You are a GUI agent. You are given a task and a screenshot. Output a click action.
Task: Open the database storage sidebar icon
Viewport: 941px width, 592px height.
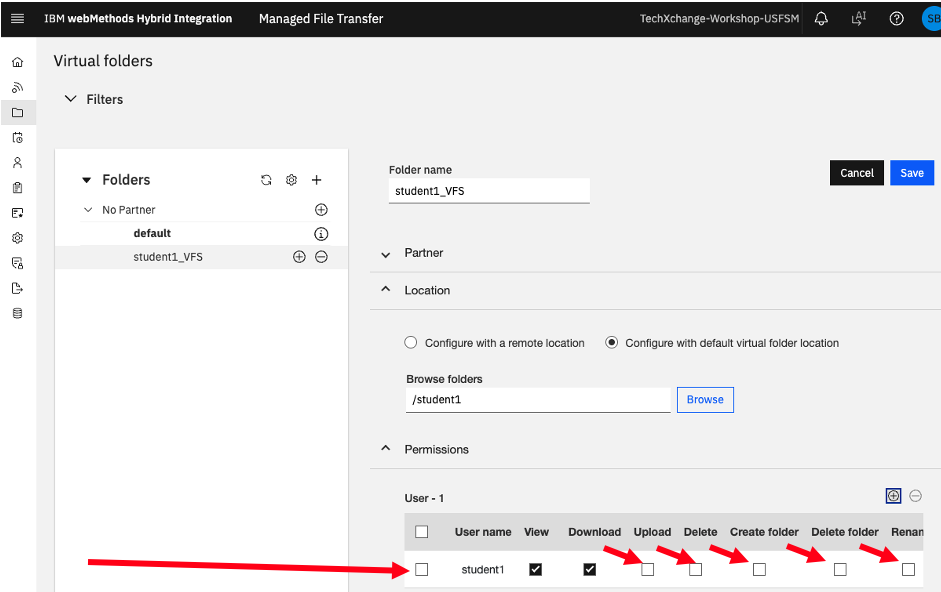point(17,313)
